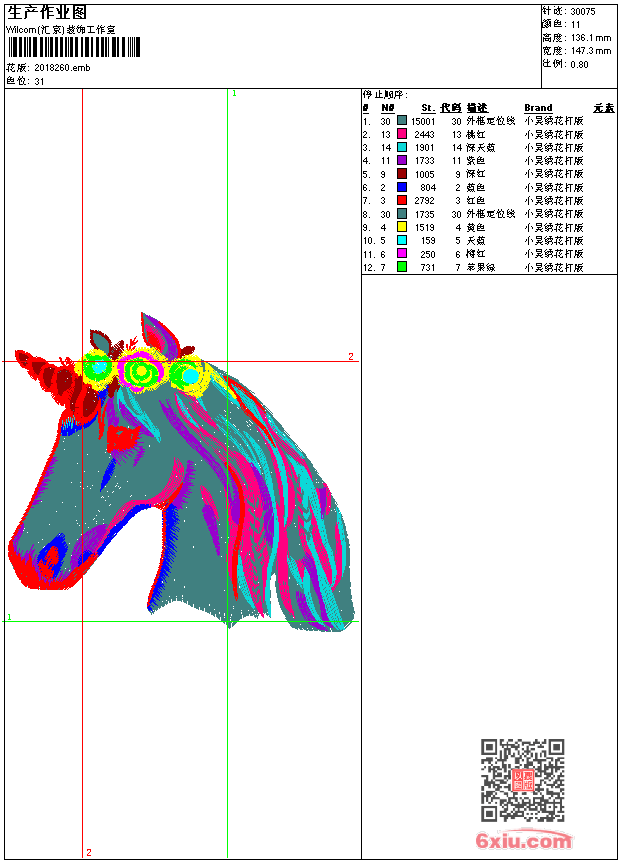The height and width of the screenshot is (860, 620).
Task: Open the 6xiu.com watermark link
Action: [523, 840]
